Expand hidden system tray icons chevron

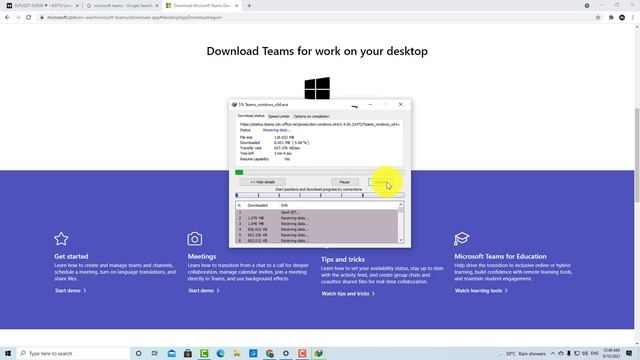point(553,353)
